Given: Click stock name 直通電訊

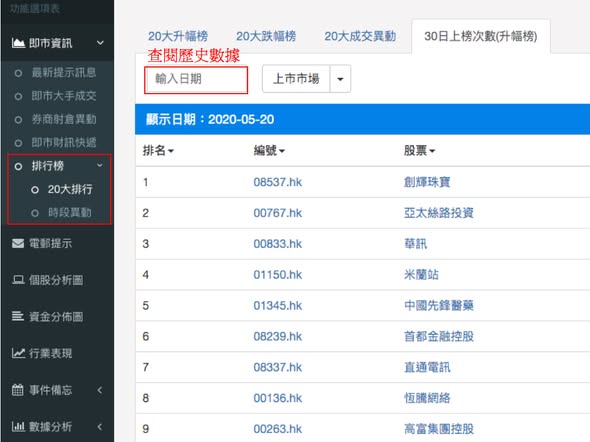Looking at the screenshot, I should [427, 367].
